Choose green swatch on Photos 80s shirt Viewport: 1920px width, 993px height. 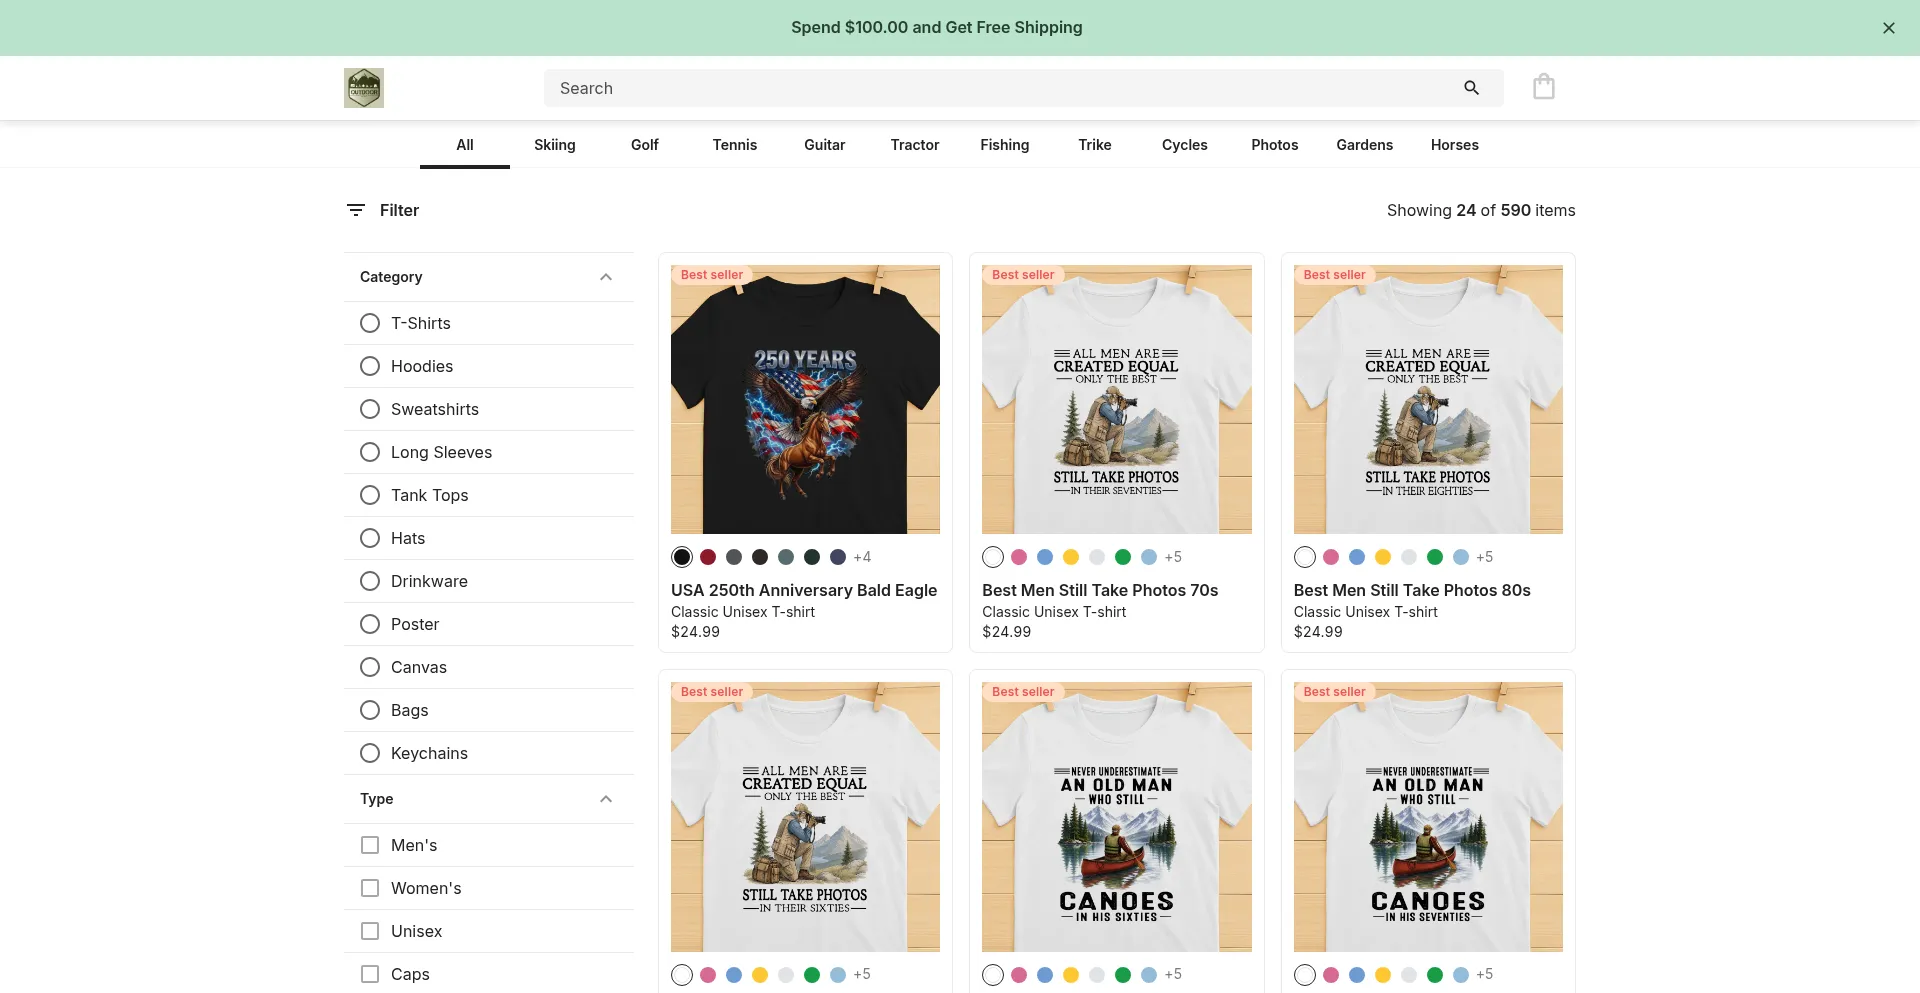click(x=1435, y=557)
